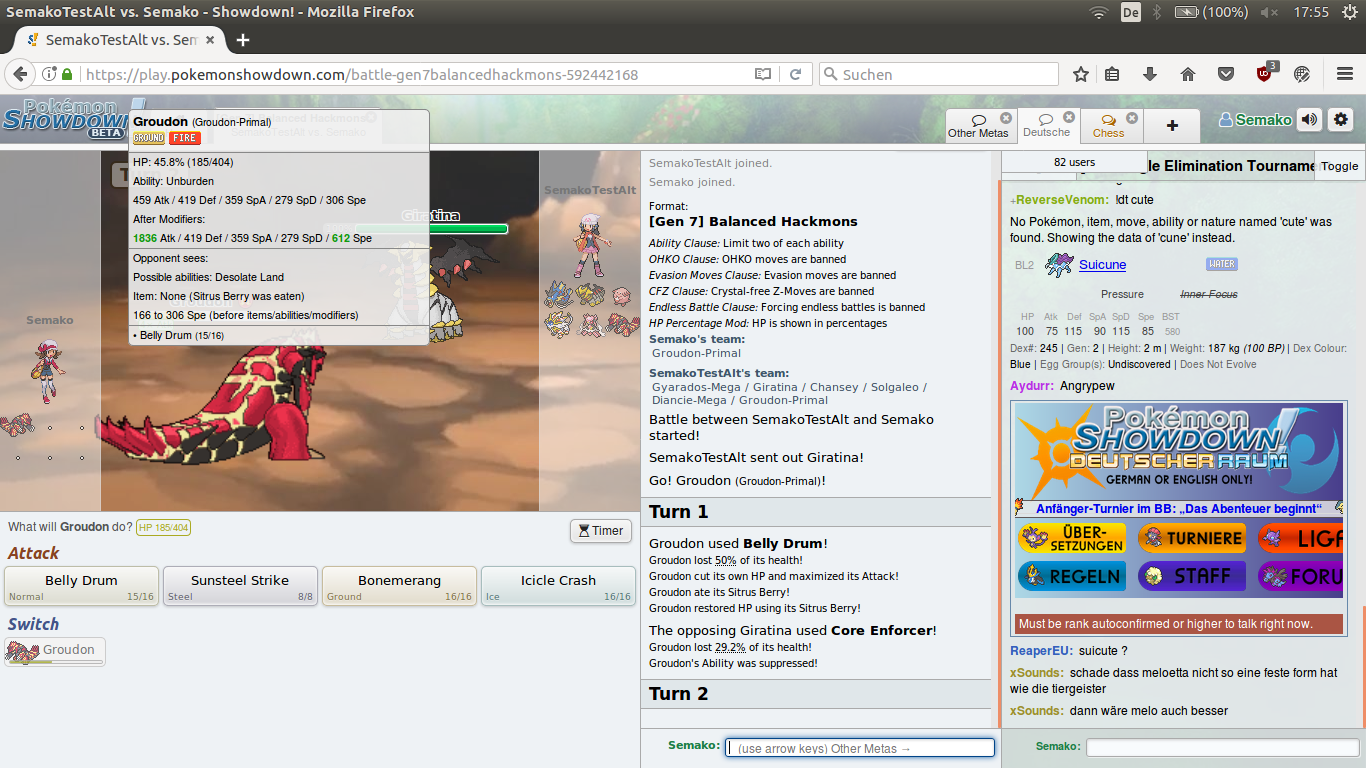Click the Suicune sprite icon in chat
This screenshot has width=1366, height=768.
coord(1058,265)
